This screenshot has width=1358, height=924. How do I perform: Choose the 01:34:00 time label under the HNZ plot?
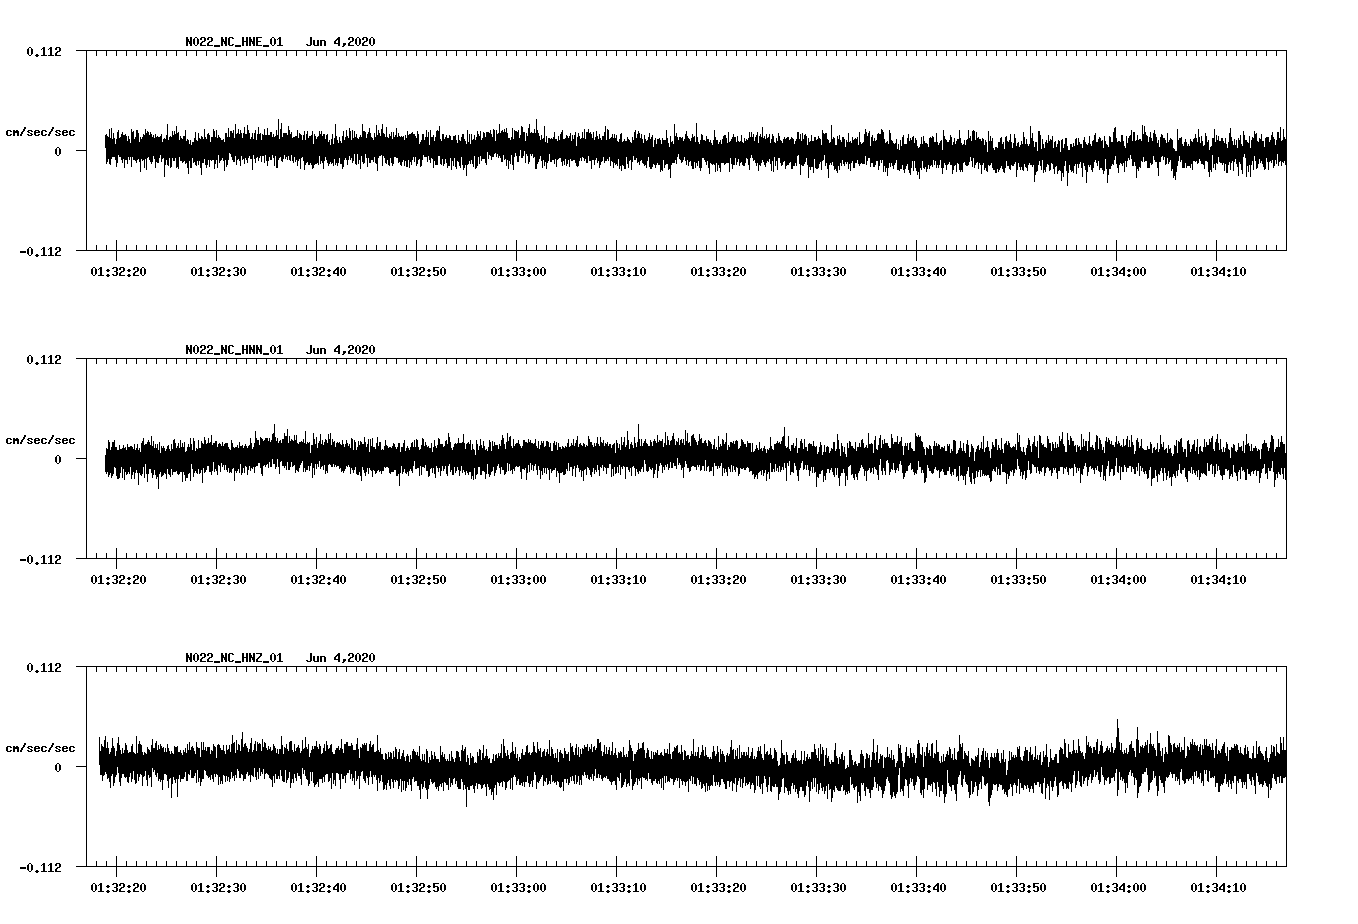(x=1118, y=888)
